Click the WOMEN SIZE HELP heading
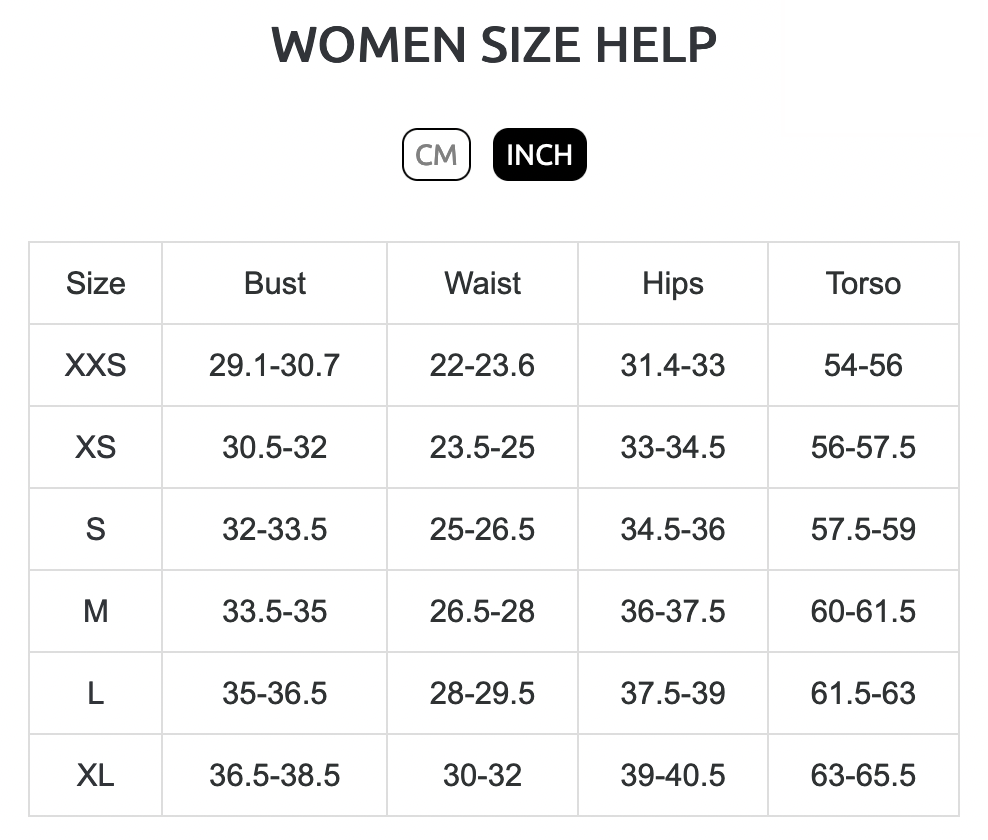This screenshot has height=840, width=988. tap(494, 45)
